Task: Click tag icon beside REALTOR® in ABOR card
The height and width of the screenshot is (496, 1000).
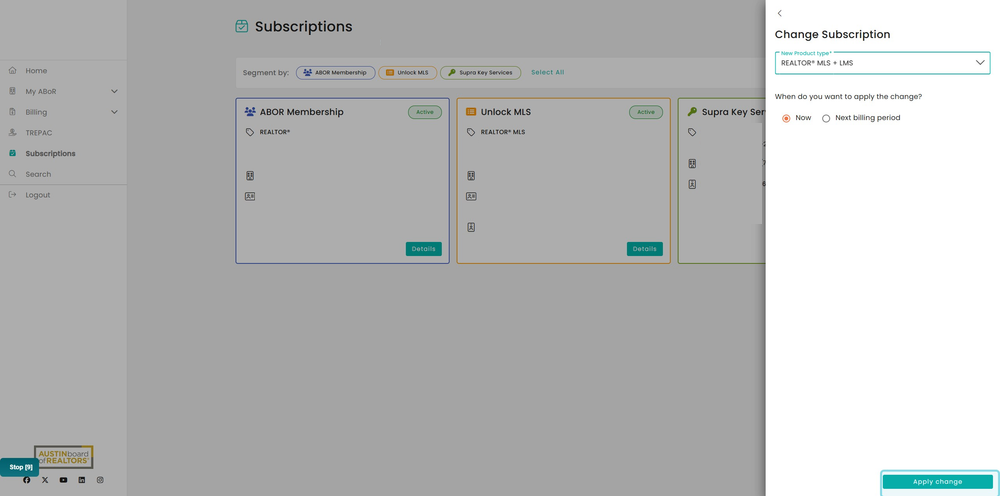Action: (250, 132)
